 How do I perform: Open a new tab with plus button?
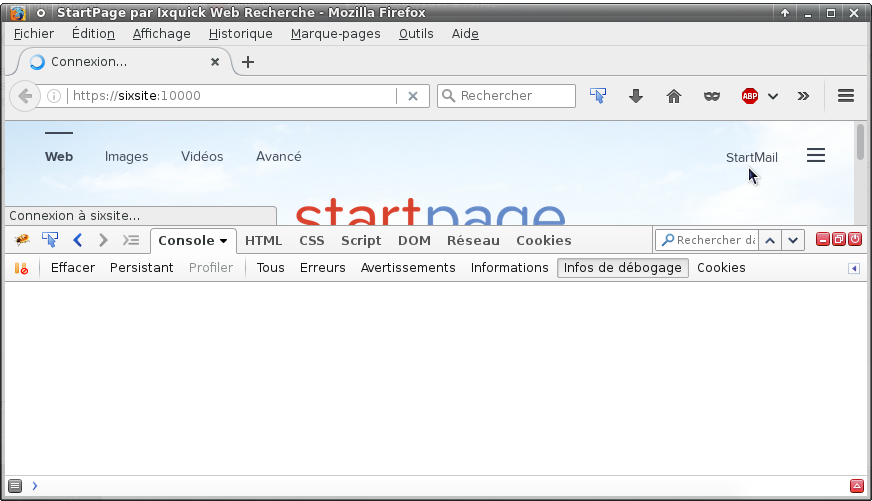pos(248,62)
